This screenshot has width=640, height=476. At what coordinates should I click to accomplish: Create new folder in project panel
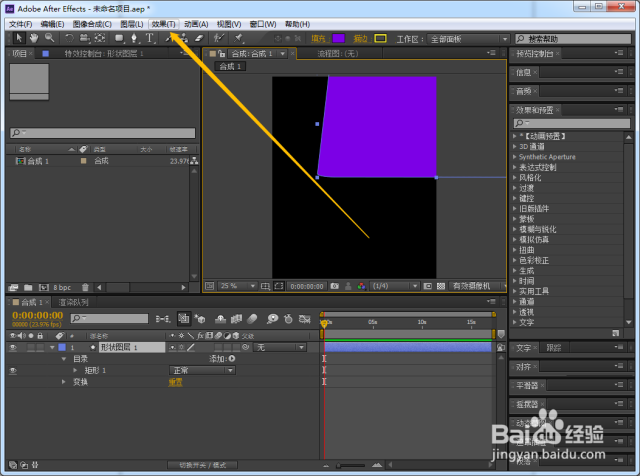click(x=28, y=287)
